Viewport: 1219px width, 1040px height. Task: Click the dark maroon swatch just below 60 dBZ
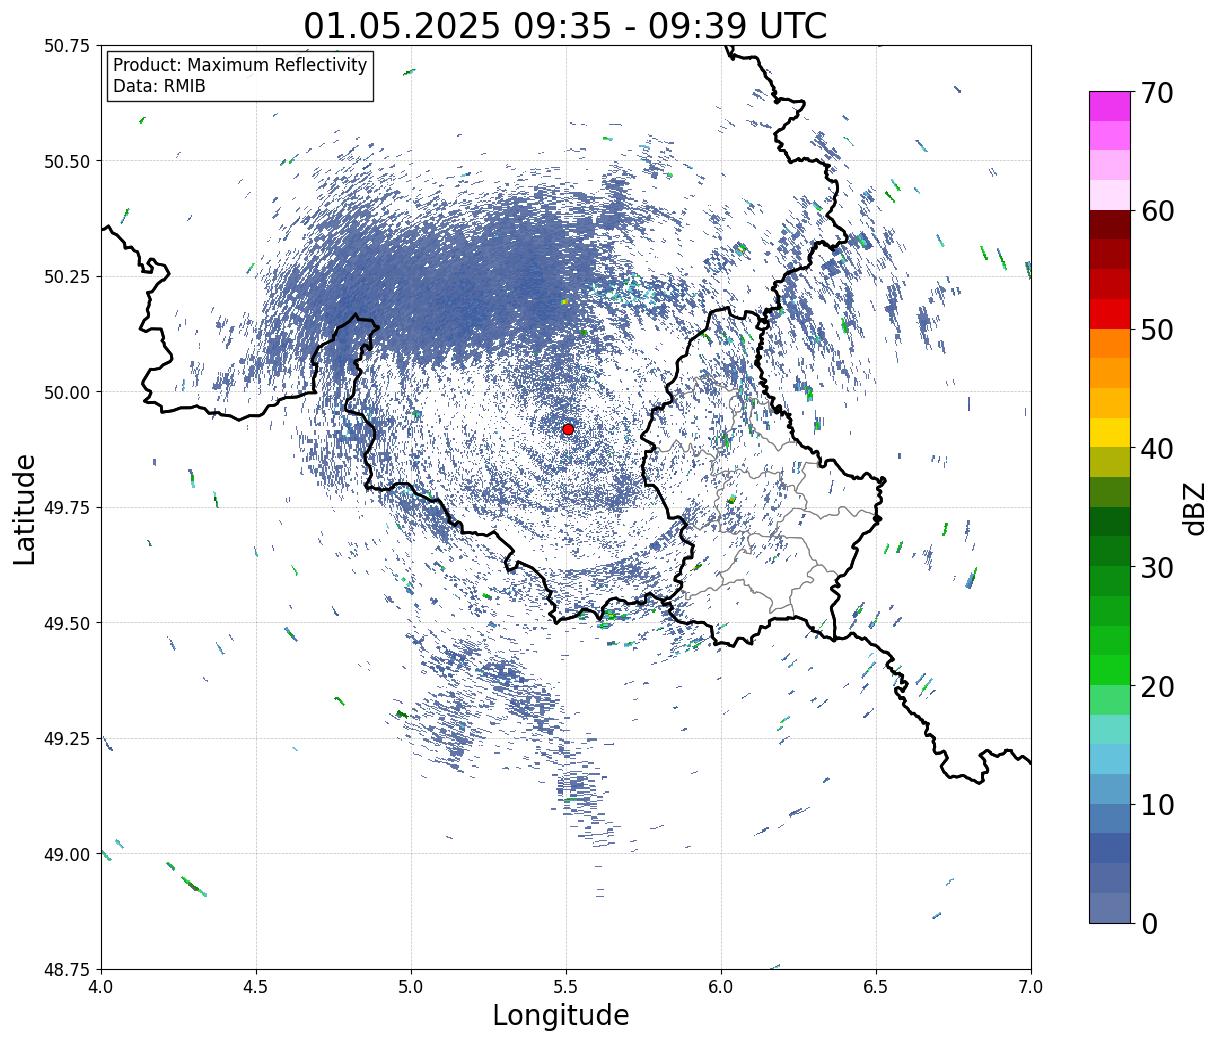coord(1109,225)
